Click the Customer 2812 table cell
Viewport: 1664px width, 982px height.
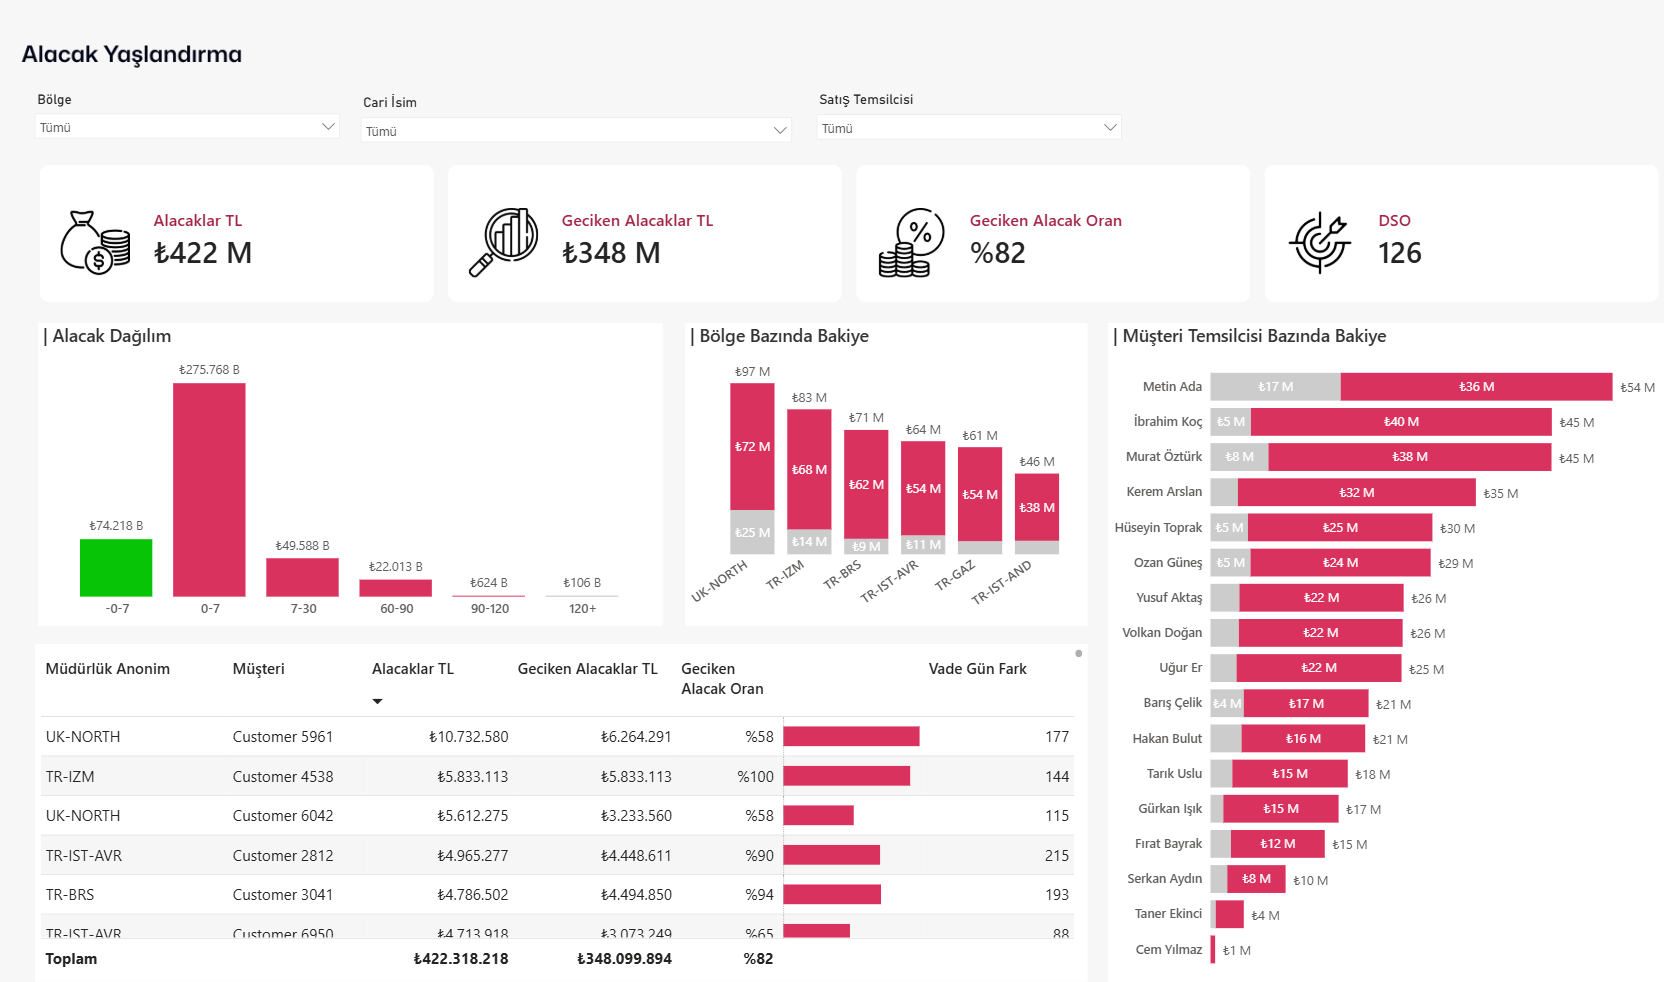(283, 856)
